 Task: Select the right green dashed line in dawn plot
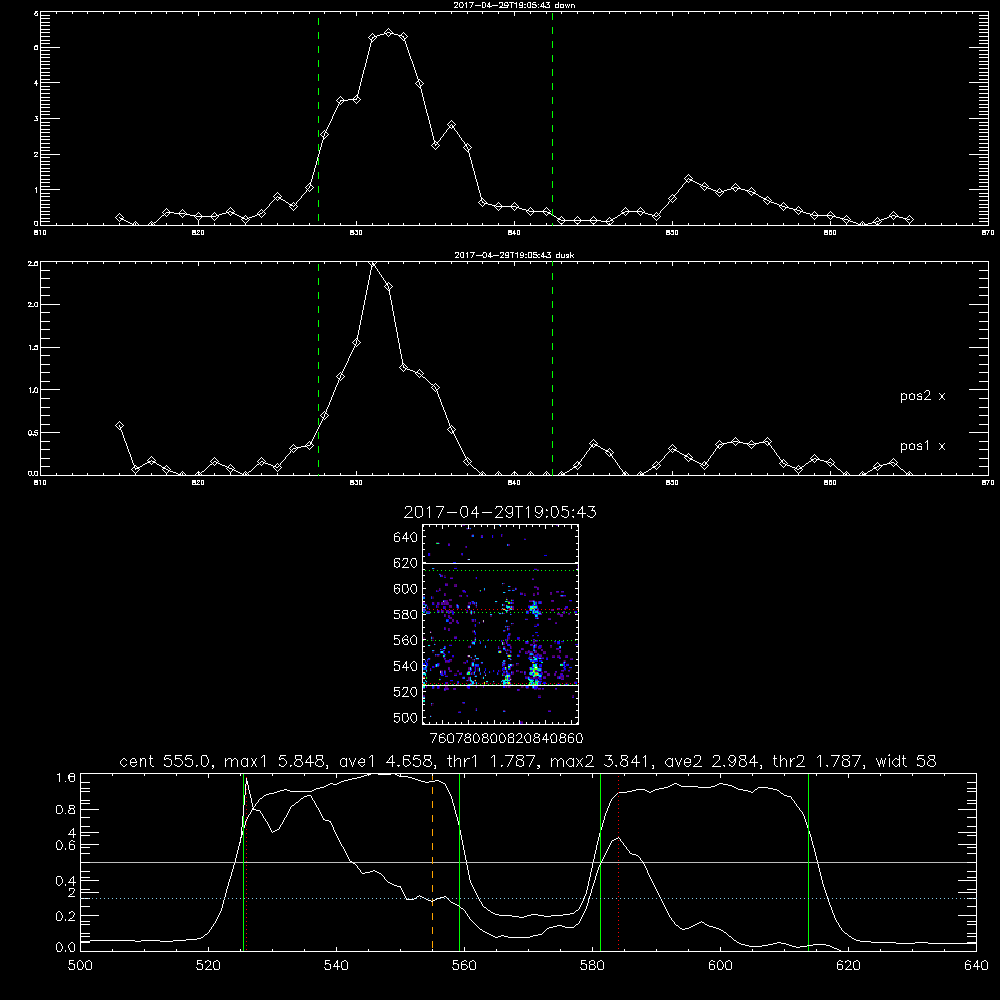pyautogui.click(x=552, y=119)
